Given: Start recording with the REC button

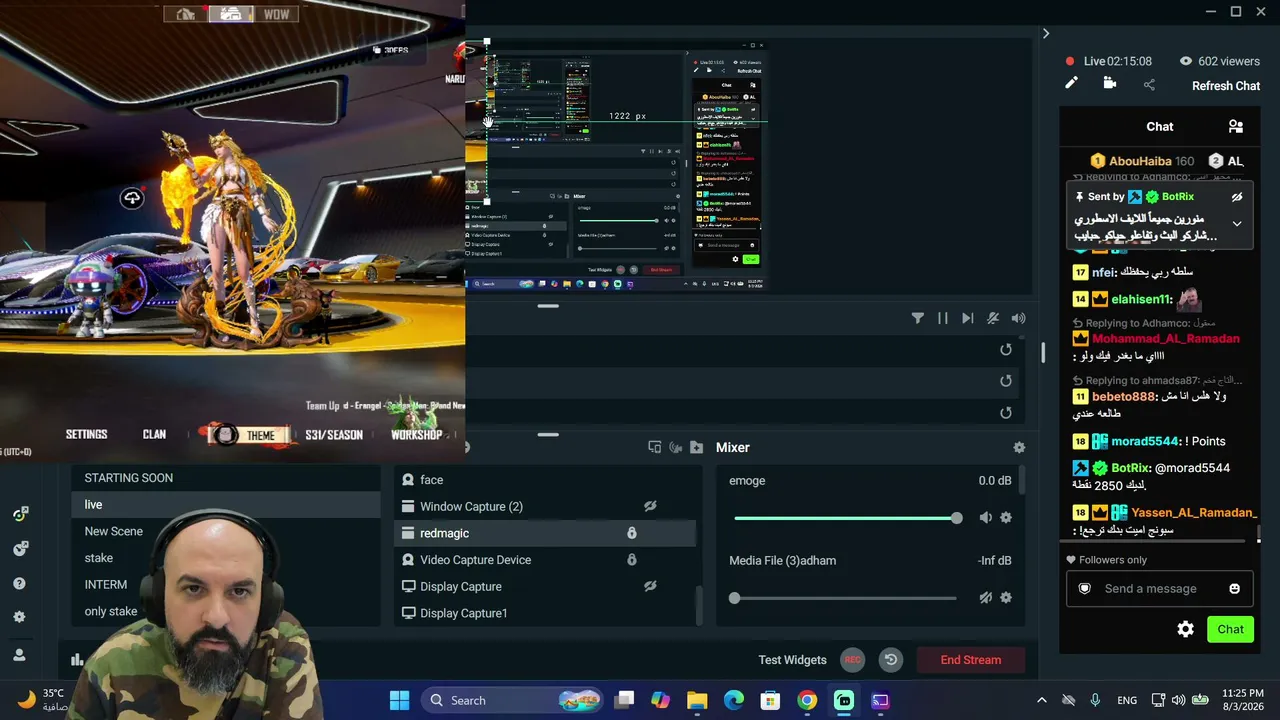Looking at the screenshot, I should tap(852, 660).
